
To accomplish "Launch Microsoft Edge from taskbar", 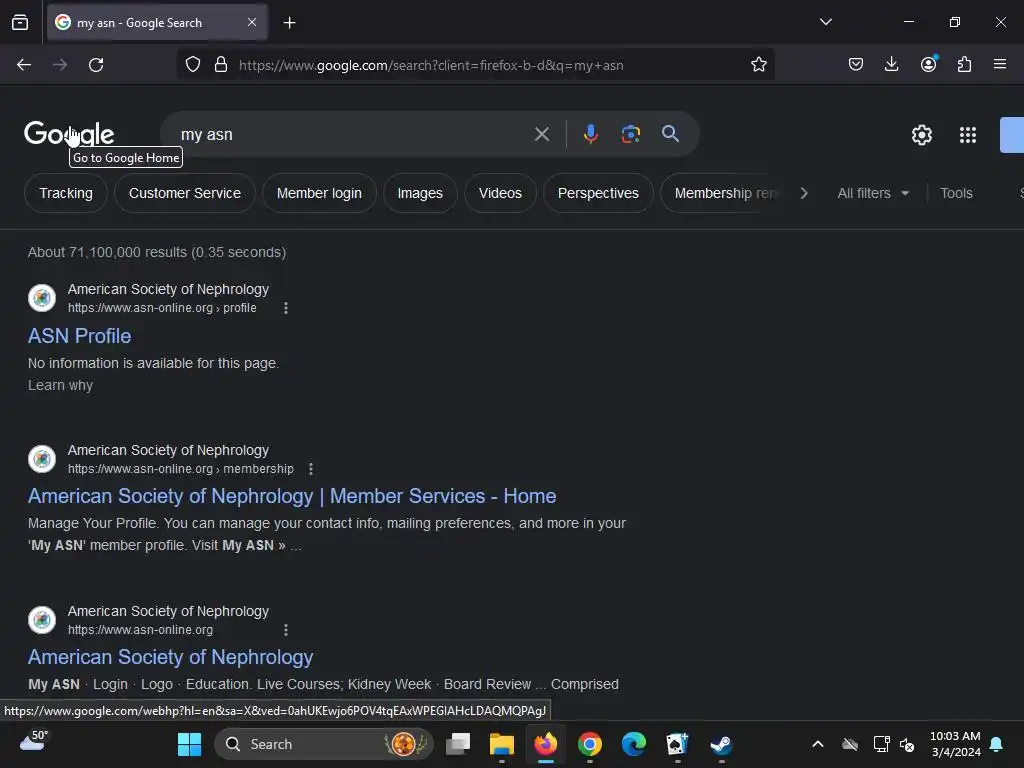I will coord(633,744).
